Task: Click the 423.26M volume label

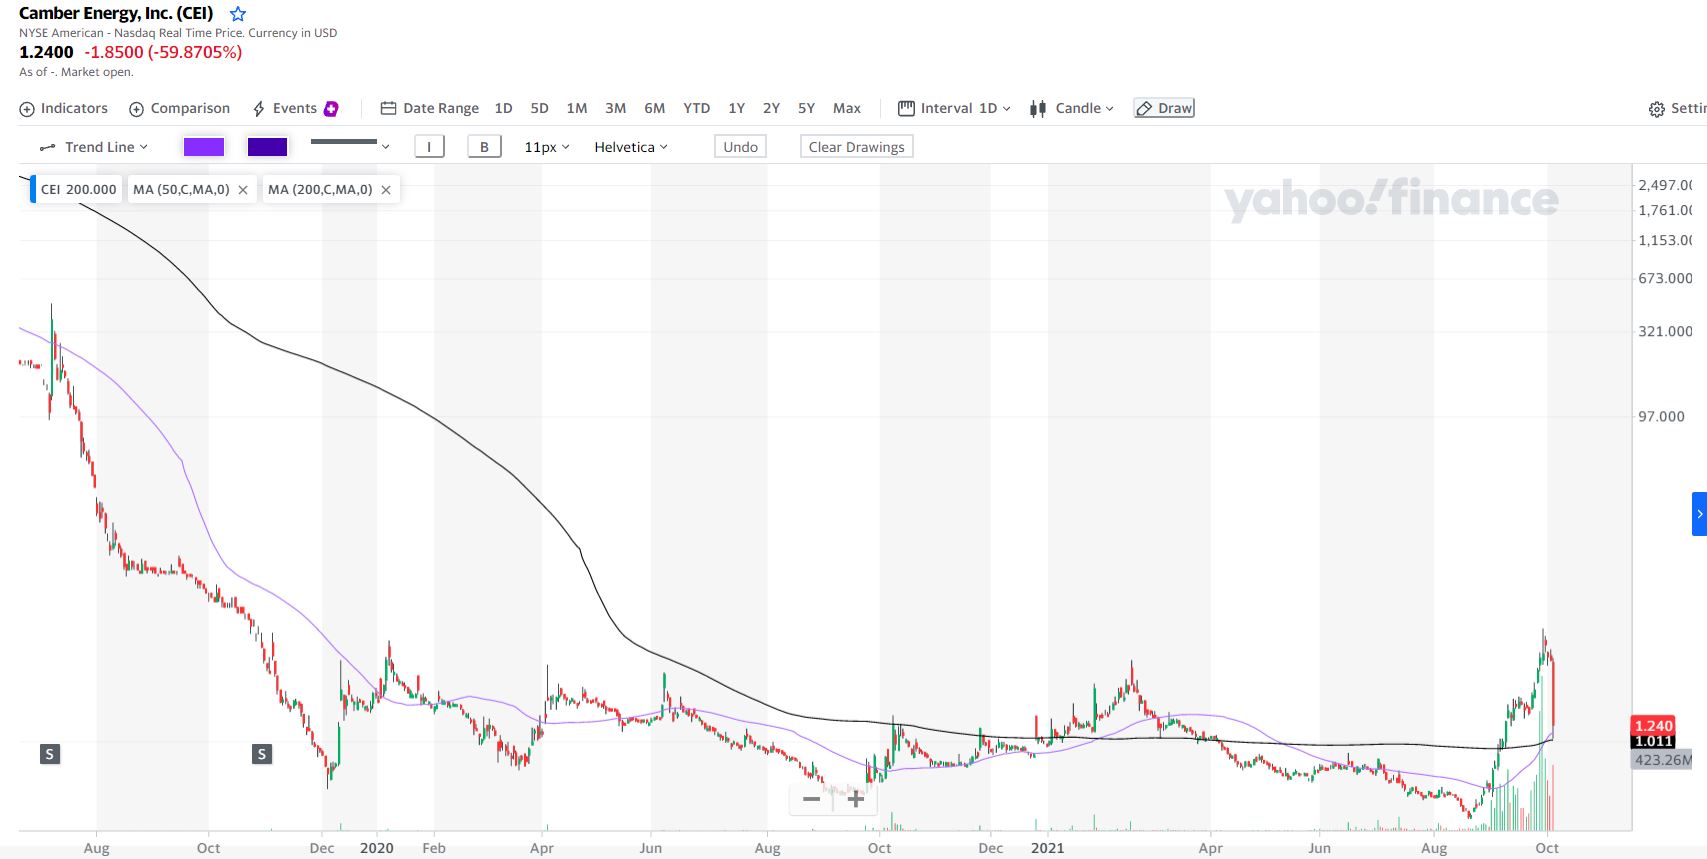Action: coord(1663,760)
